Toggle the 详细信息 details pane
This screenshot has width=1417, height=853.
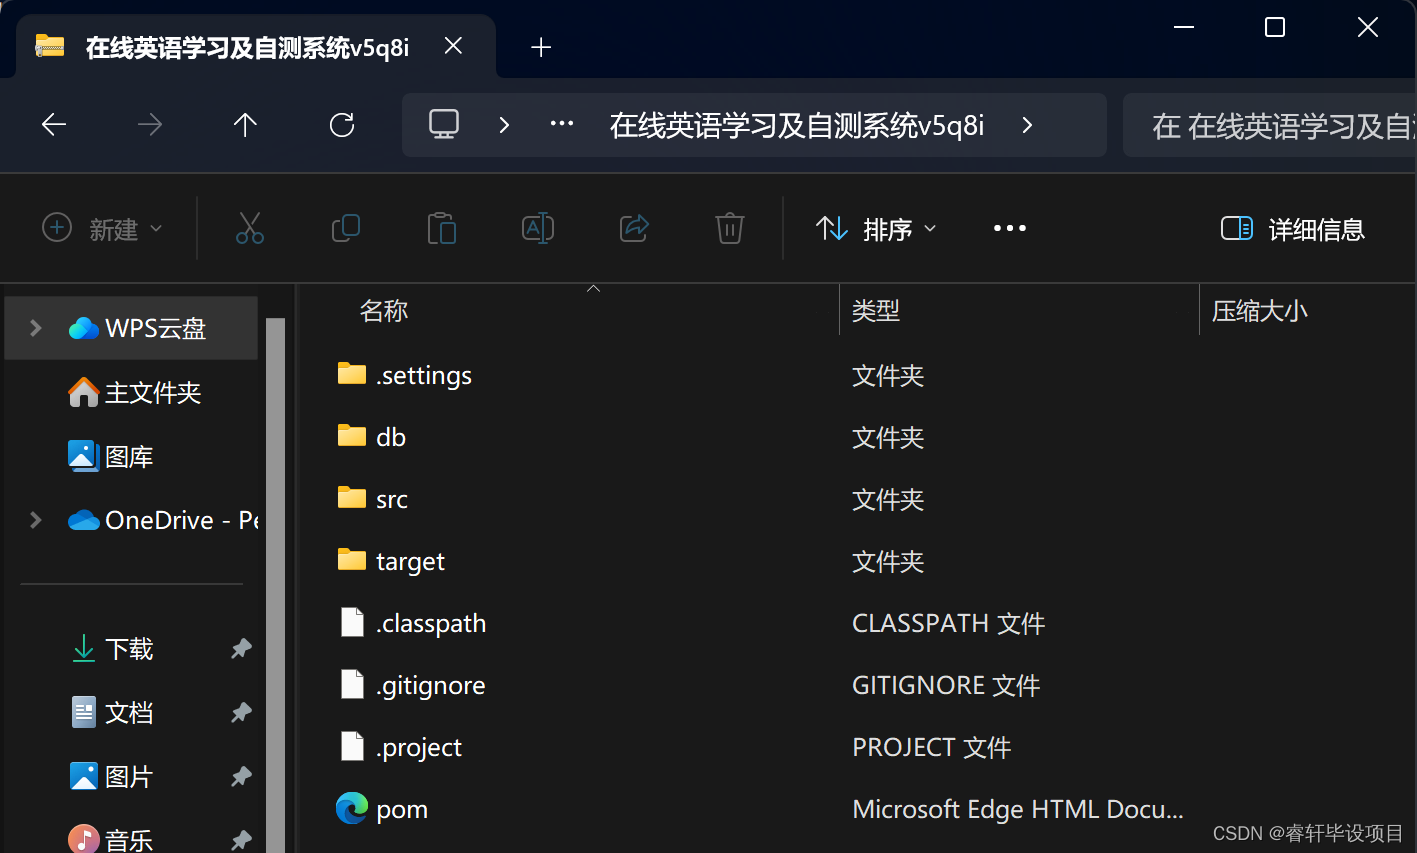coord(1292,229)
